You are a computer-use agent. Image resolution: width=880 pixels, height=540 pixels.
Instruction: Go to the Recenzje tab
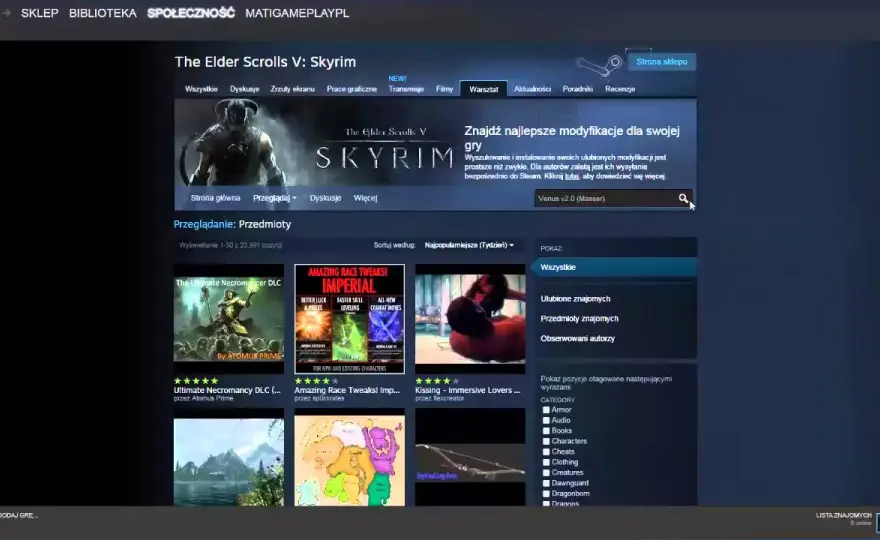(620, 89)
